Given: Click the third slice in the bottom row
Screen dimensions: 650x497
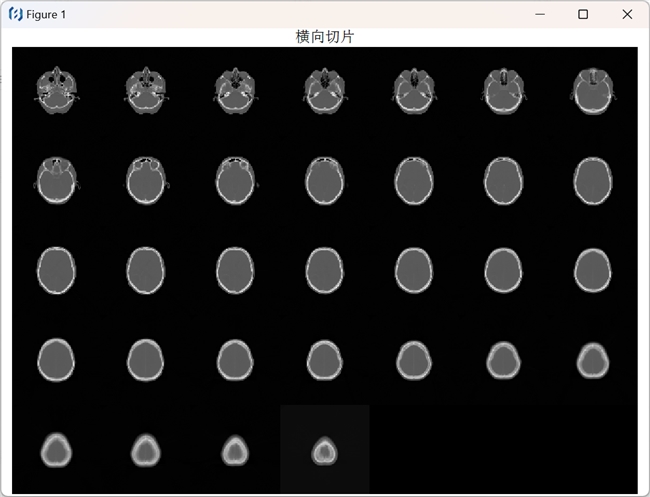Looking at the screenshot, I should pos(235,451).
